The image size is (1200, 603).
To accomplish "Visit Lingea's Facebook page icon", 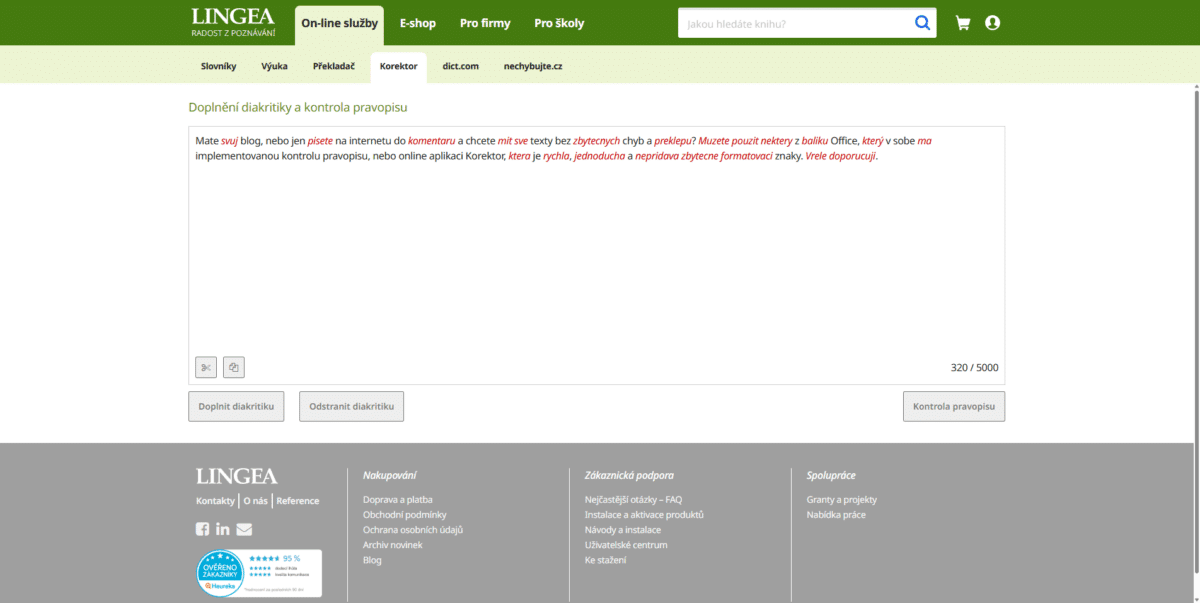I will 203,529.
